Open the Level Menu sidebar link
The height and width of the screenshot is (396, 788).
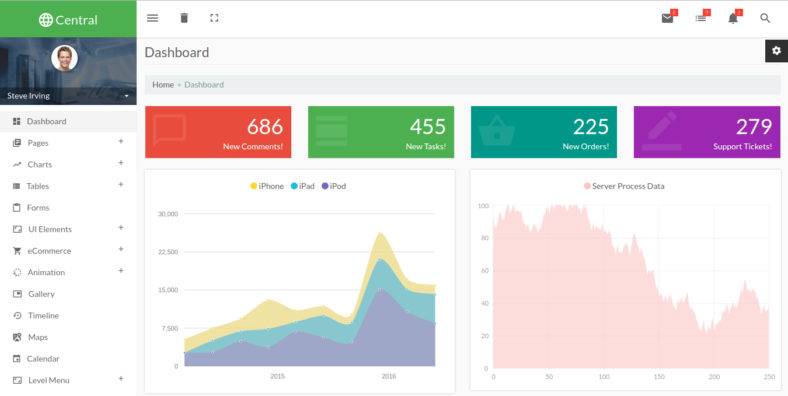[x=49, y=380]
